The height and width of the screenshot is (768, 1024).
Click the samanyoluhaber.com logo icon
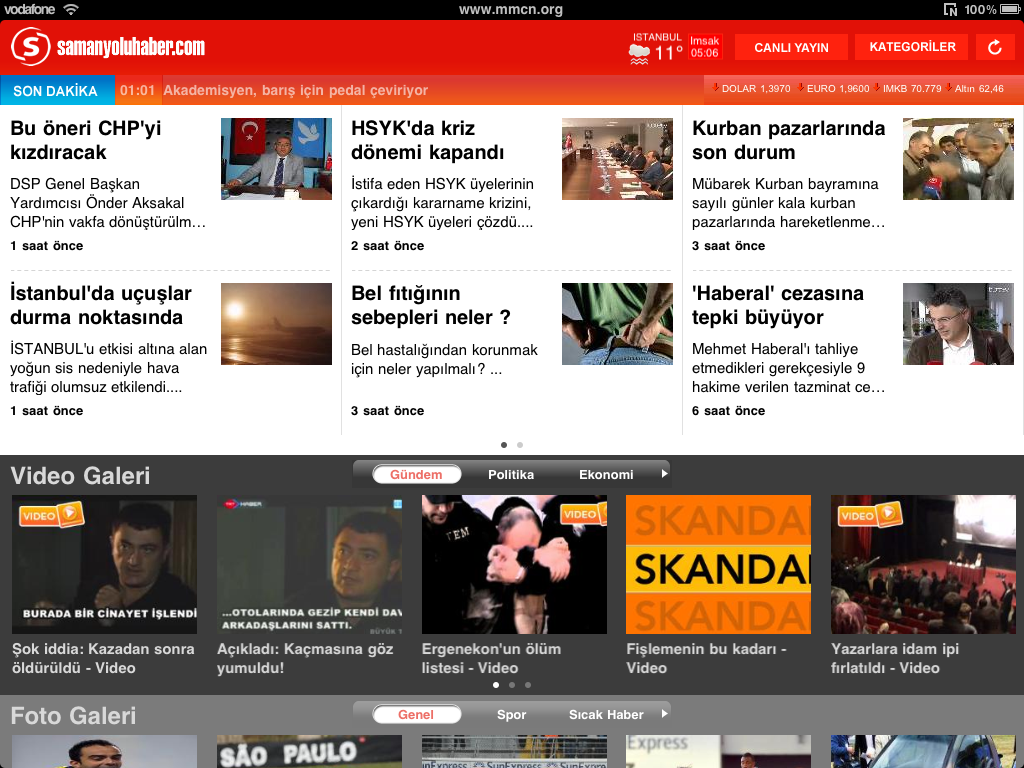[x=30, y=47]
